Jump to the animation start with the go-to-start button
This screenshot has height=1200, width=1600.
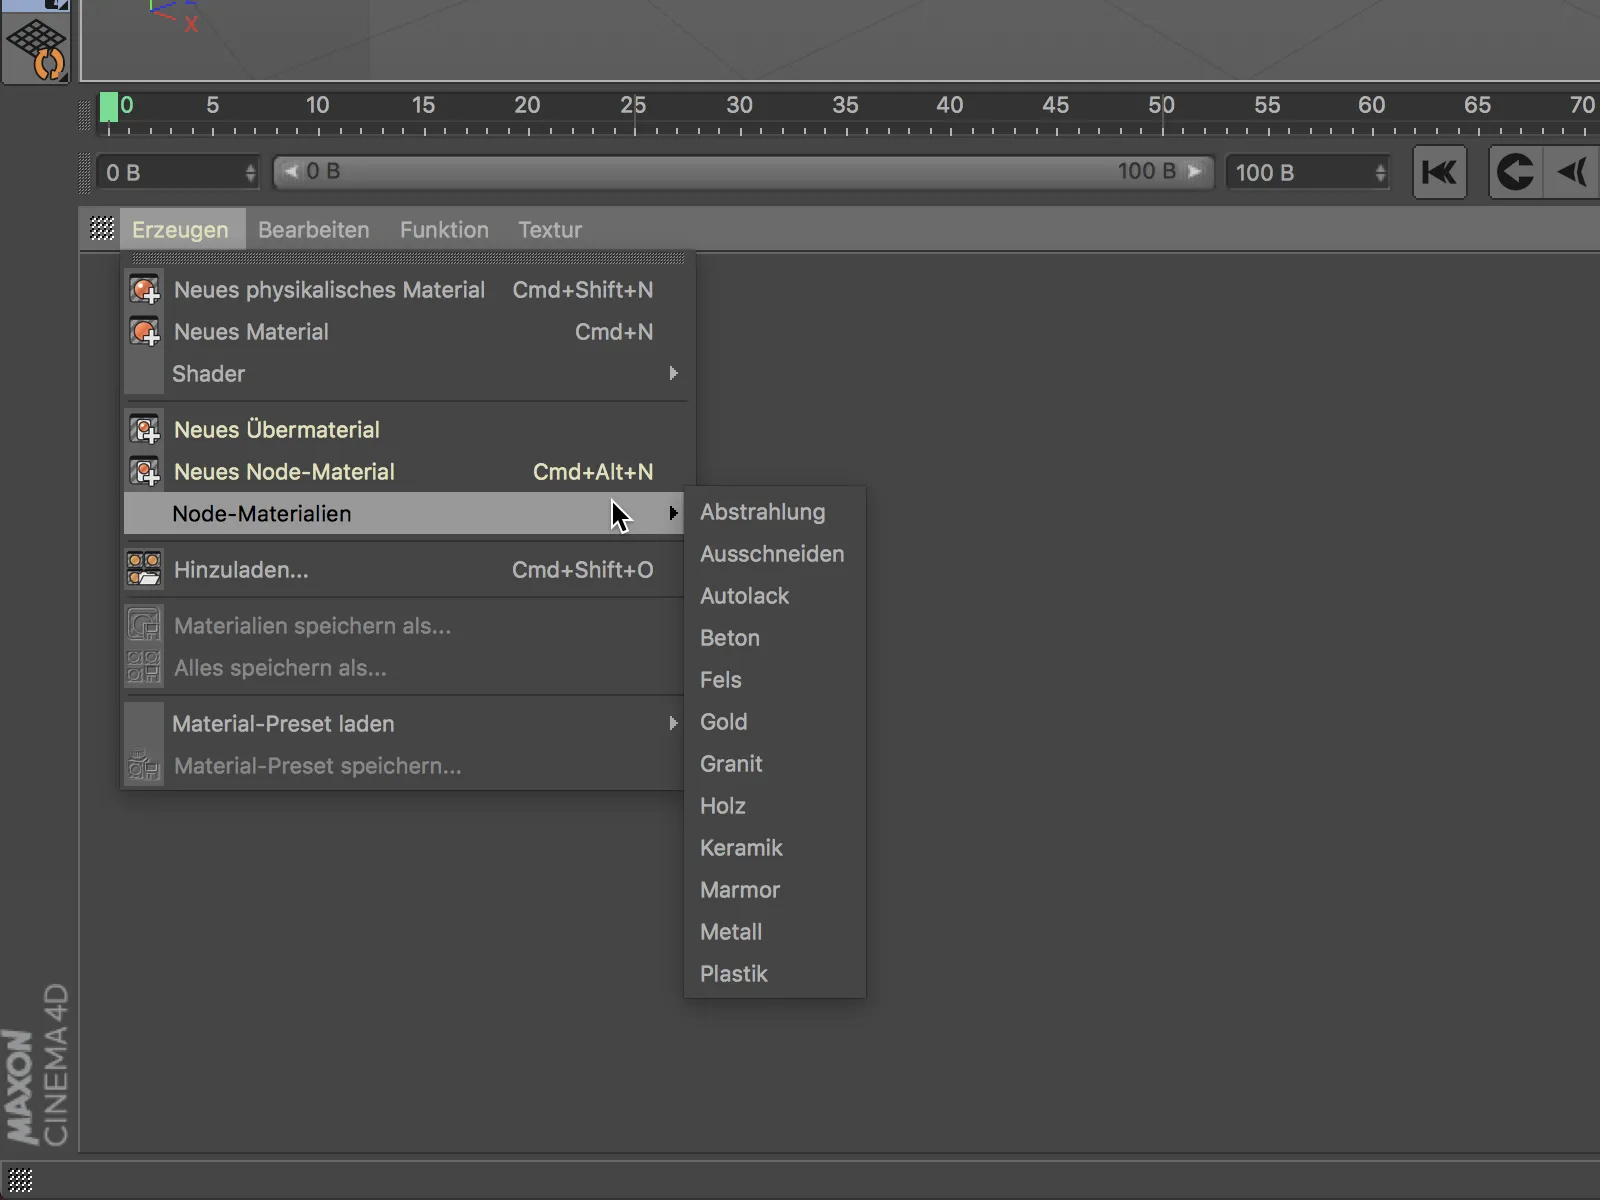(x=1439, y=172)
